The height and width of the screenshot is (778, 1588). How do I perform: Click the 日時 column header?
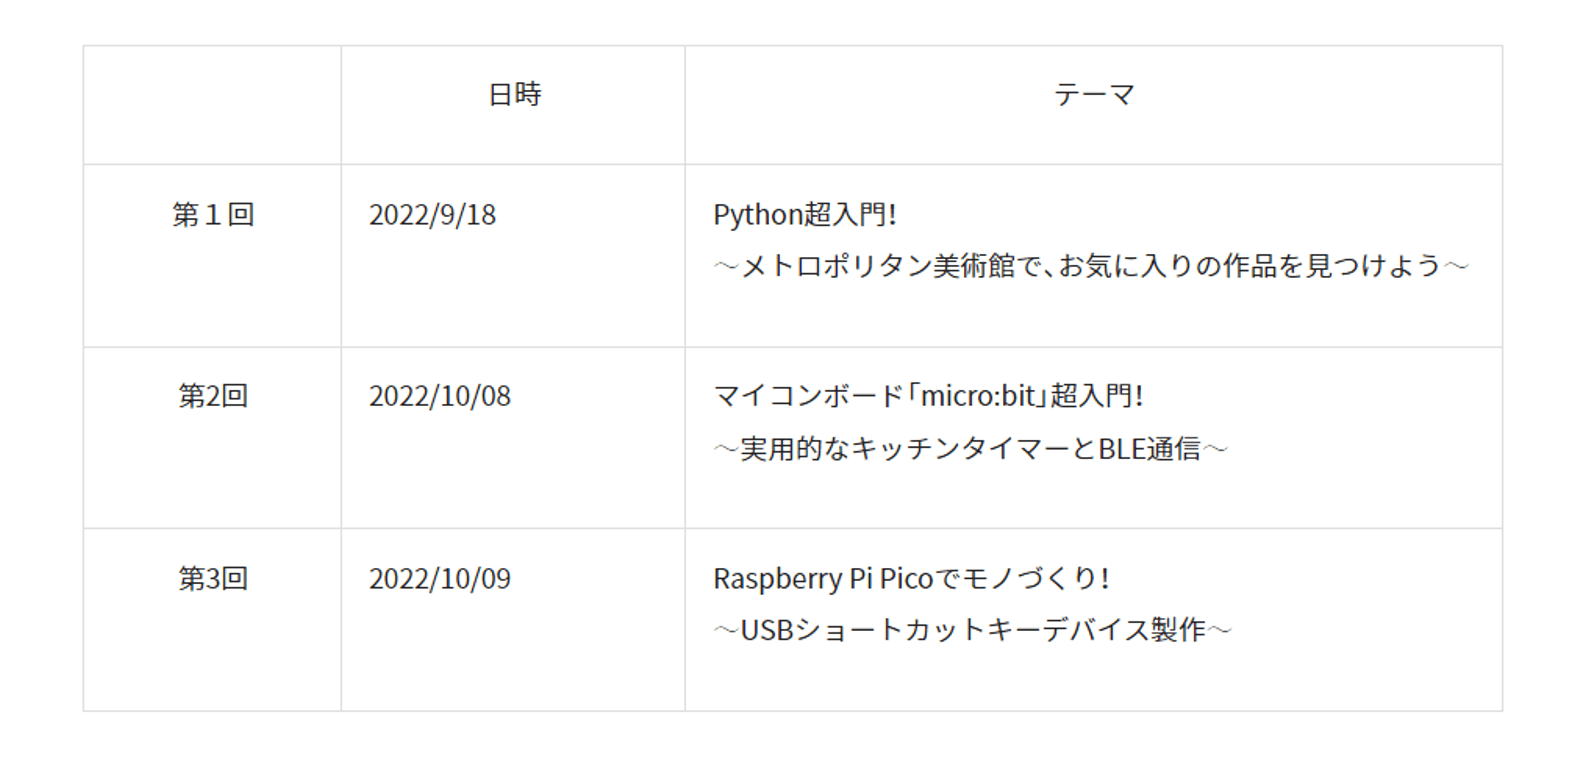(x=514, y=95)
